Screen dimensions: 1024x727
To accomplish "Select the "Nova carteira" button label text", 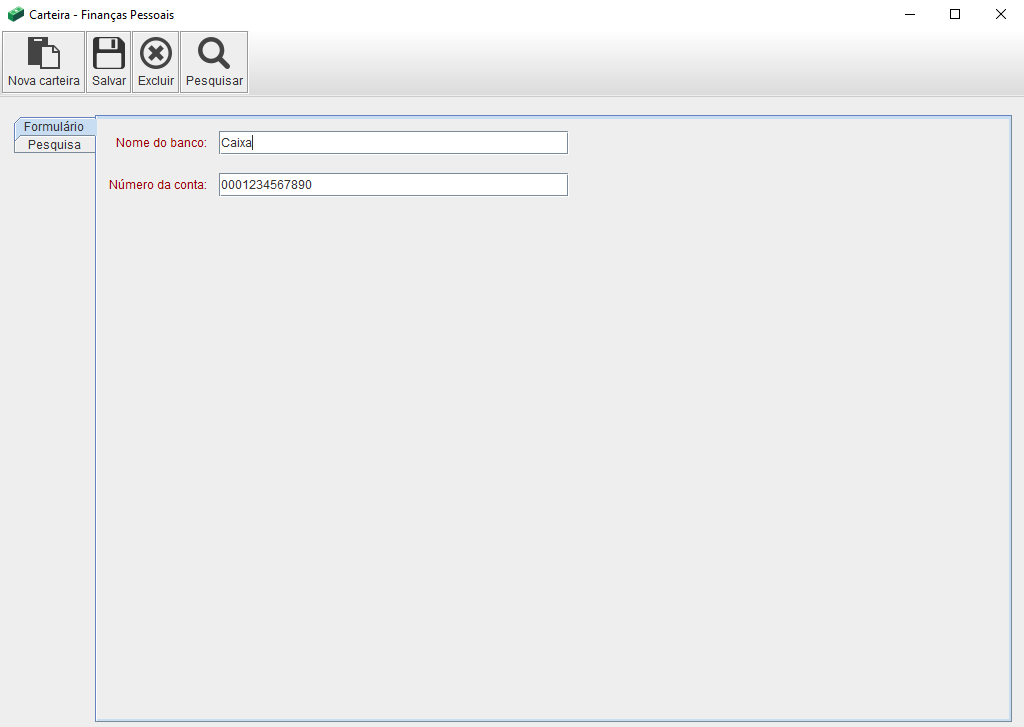I will click(43, 81).
